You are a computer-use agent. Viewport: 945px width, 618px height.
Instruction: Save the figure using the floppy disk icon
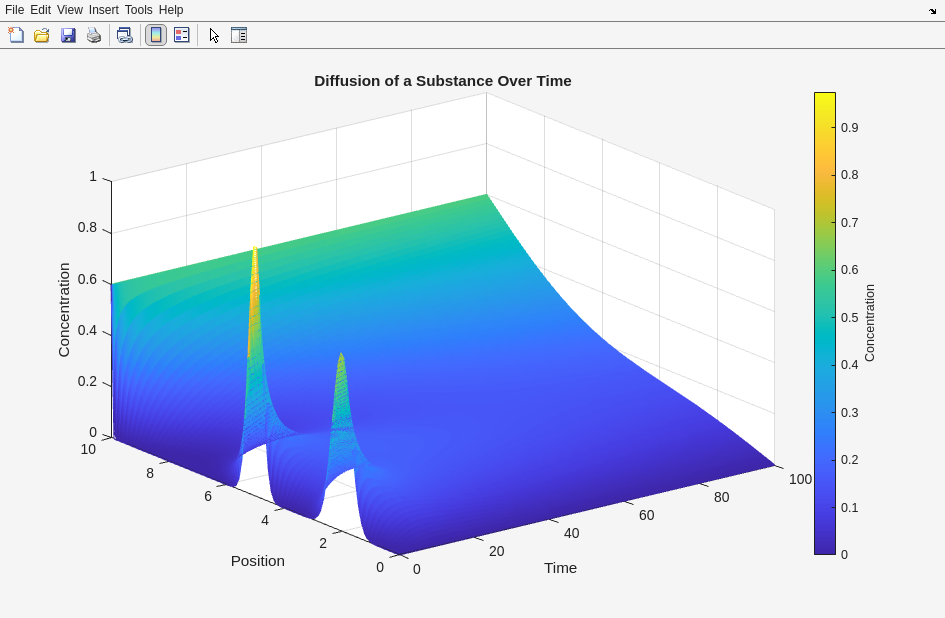68,35
